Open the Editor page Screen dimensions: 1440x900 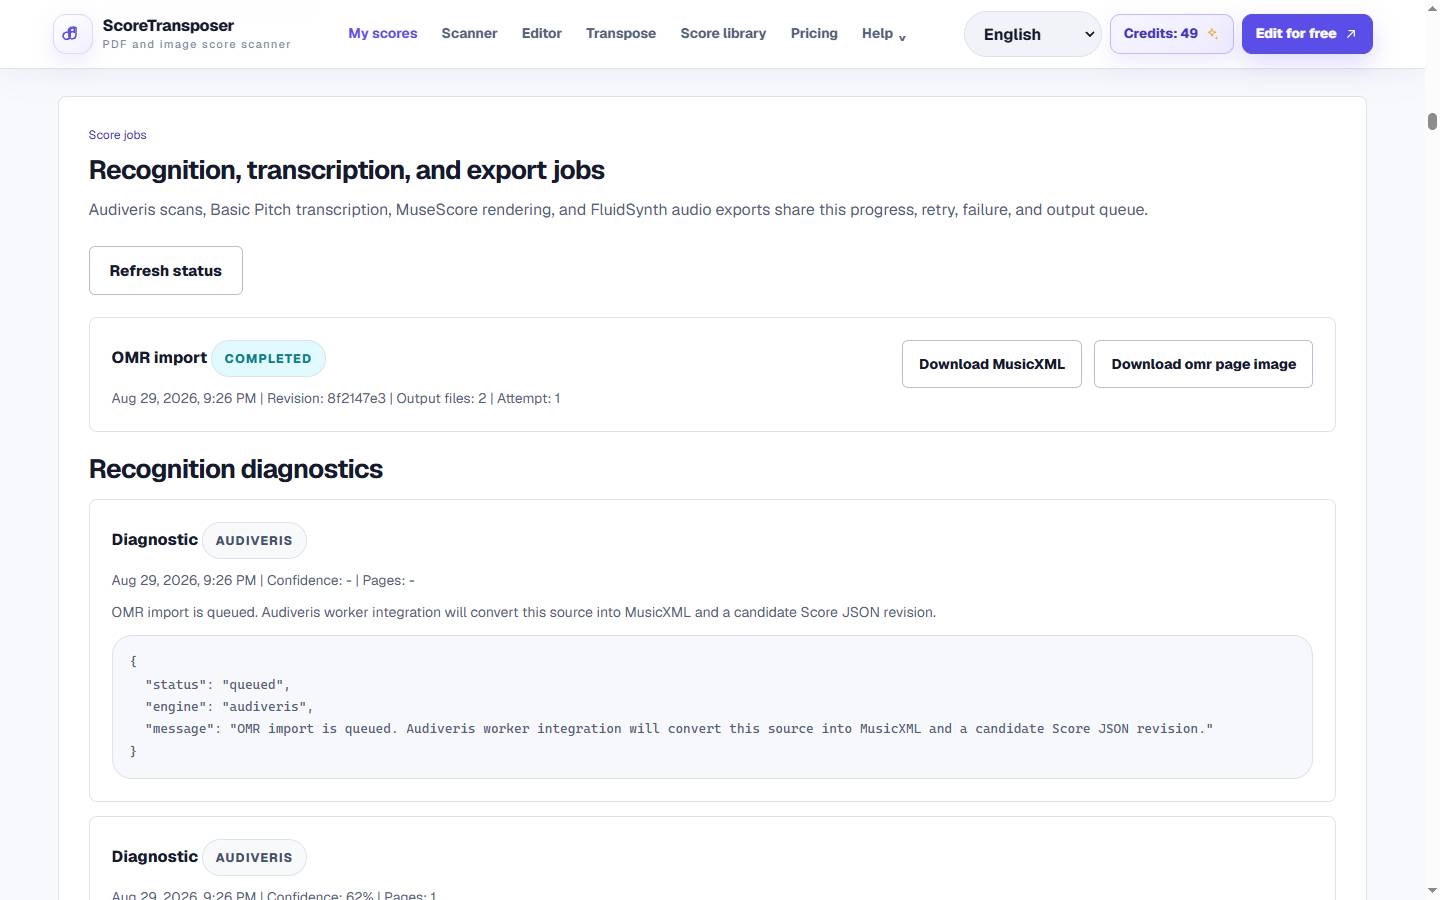[x=541, y=33]
